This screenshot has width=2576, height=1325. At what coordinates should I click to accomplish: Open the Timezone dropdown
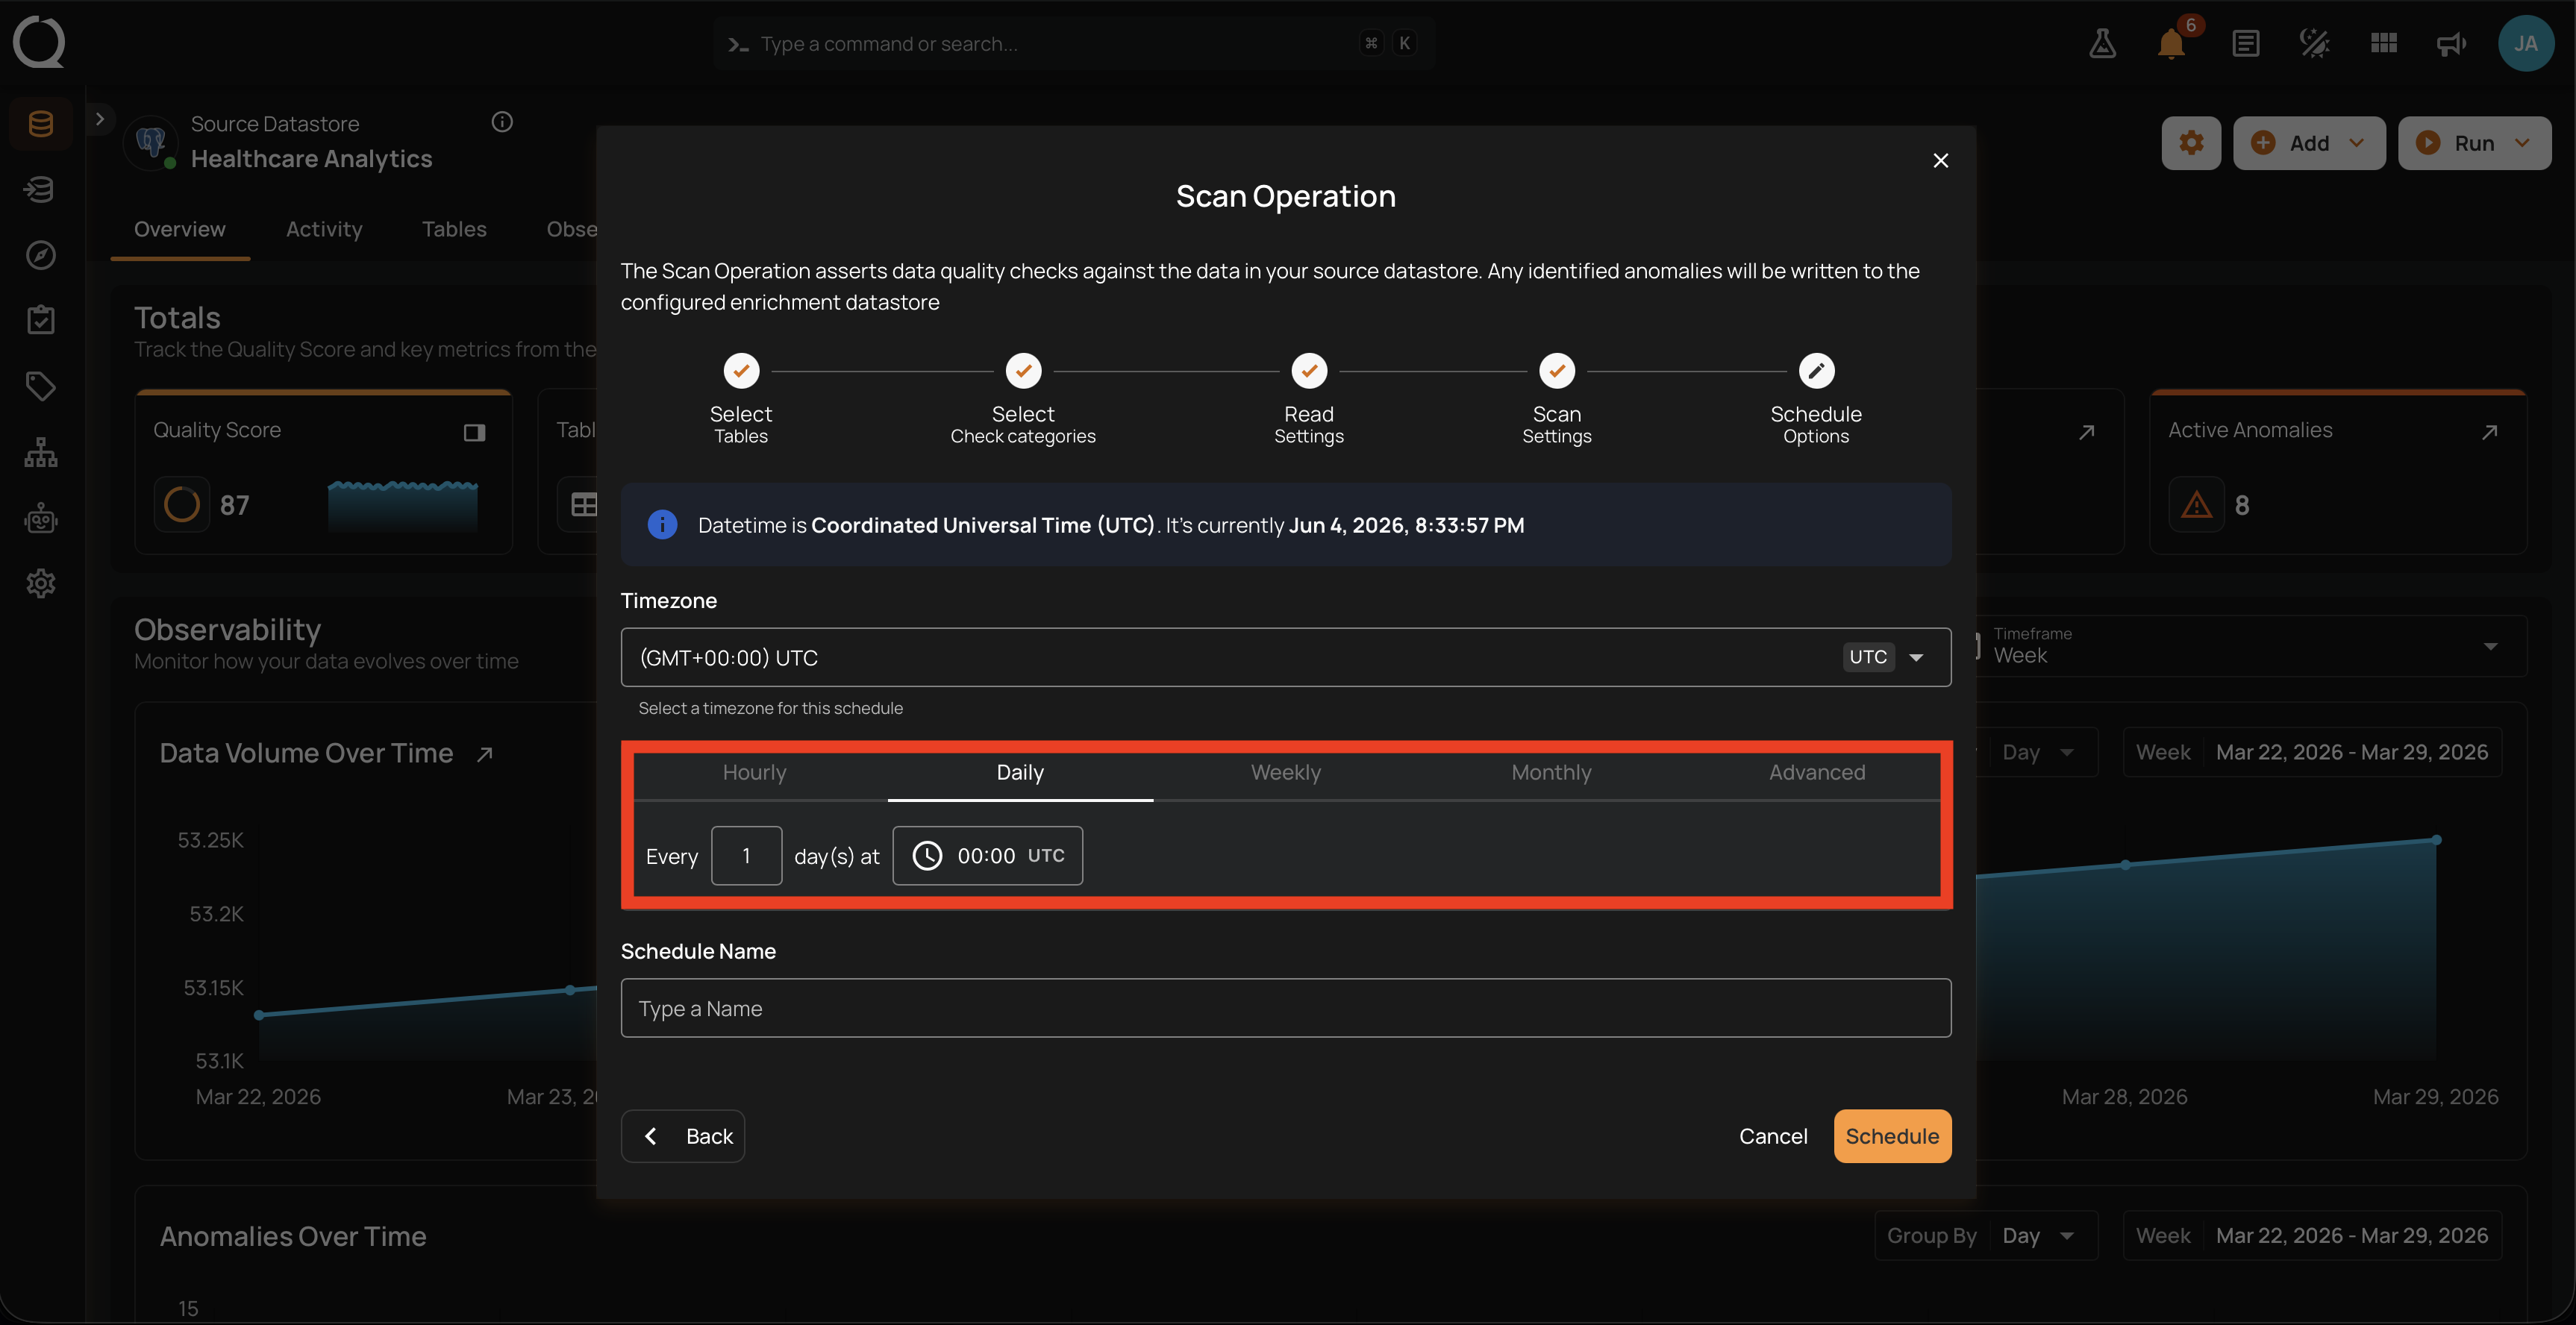[x=1286, y=657]
